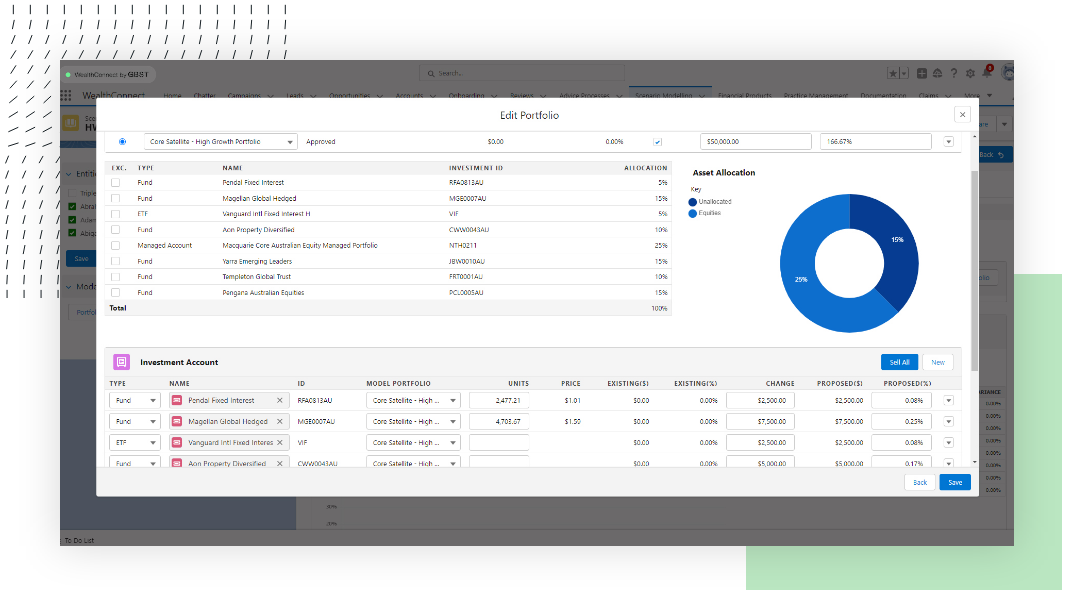Tick the exclude box for Vanguard Intl Fixed Interest H
The image size is (1074, 606).
115,214
